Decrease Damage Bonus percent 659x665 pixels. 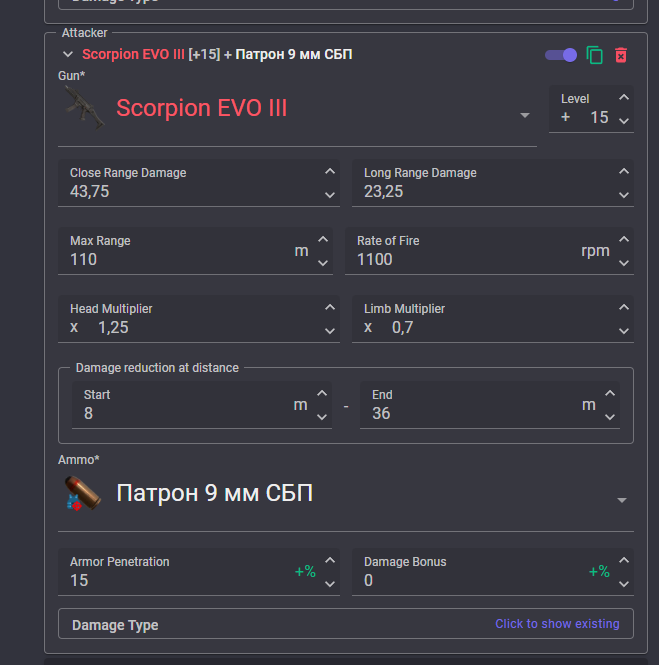(624, 584)
